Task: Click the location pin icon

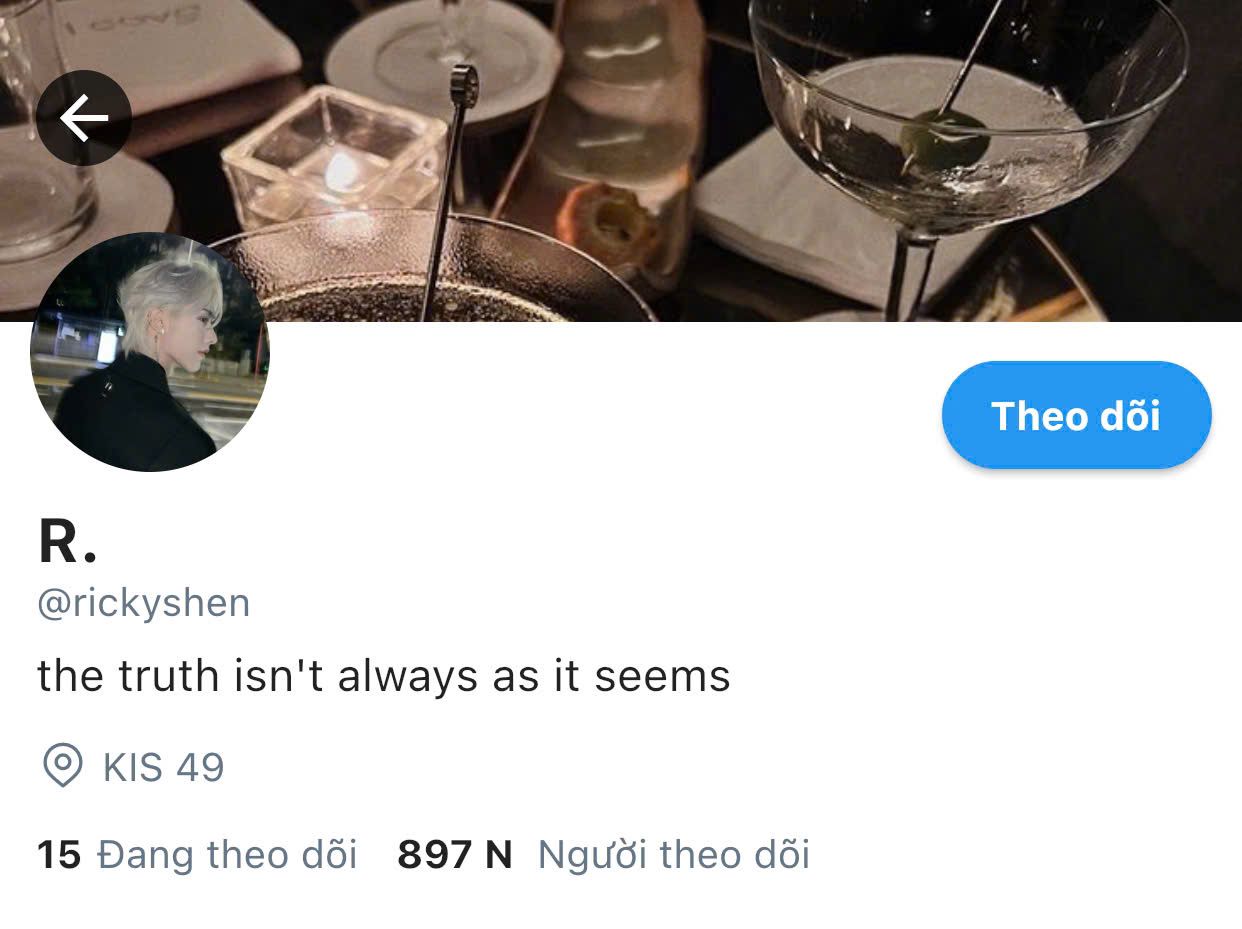Action: coord(63,767)
